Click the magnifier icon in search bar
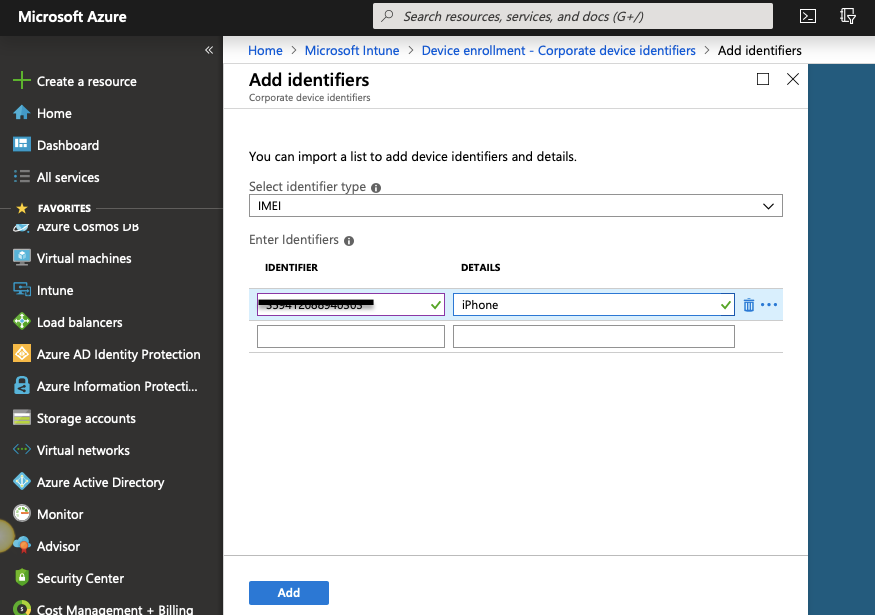The image size is (875, 615). (x=387, y=16)
